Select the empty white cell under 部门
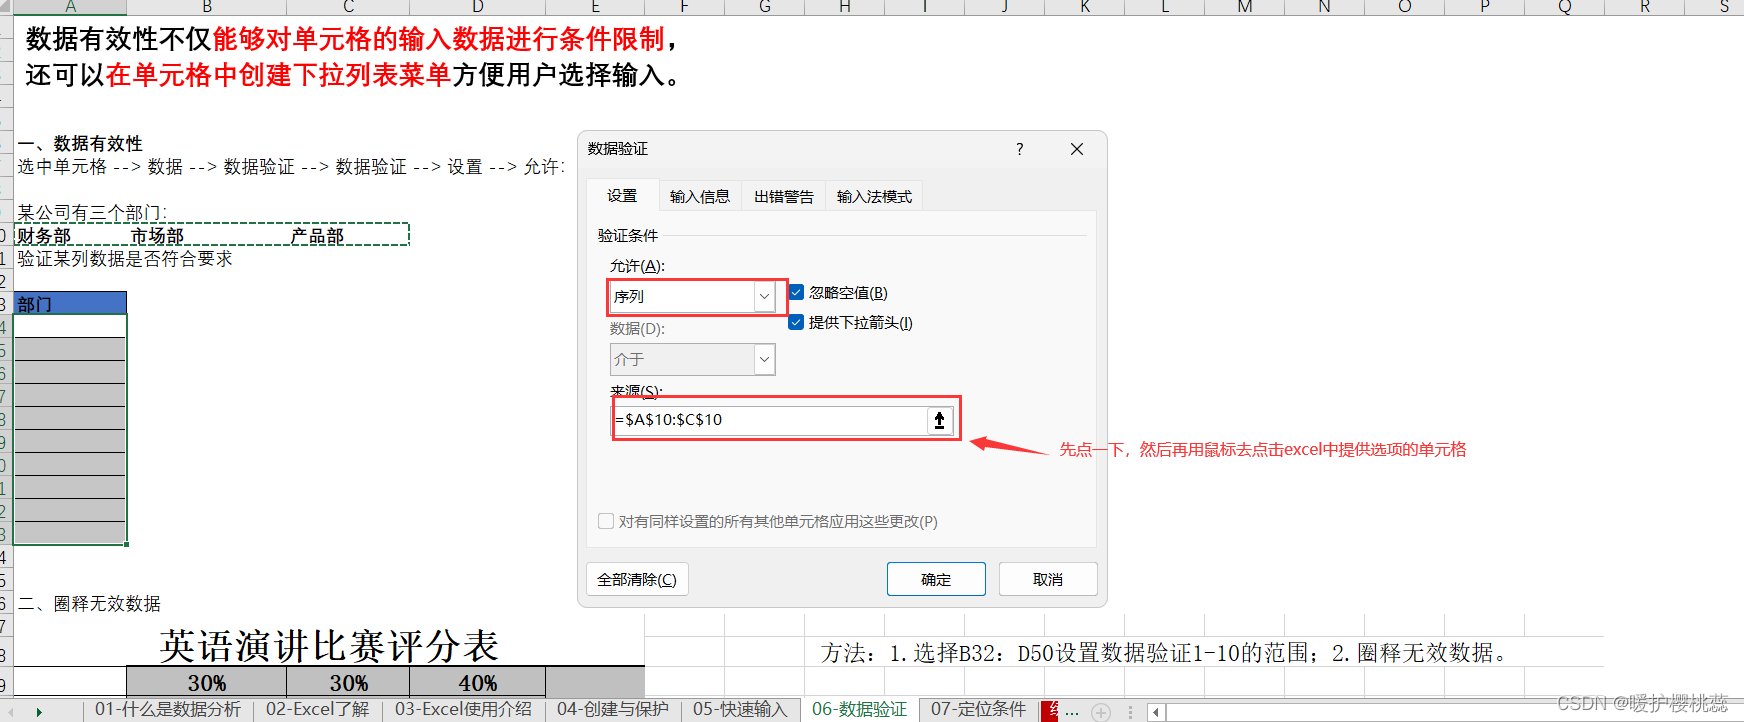This screenshot has height=722, width=1744. [70, 326]
